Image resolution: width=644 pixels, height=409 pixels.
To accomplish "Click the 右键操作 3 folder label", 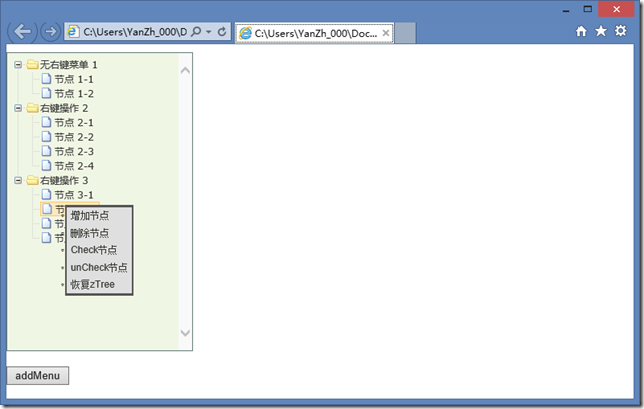I will 64,181.
